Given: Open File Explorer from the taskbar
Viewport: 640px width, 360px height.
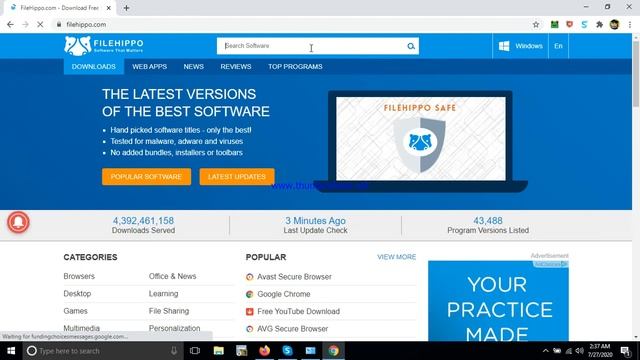Looking at the screenshot, I should [219, 351].
